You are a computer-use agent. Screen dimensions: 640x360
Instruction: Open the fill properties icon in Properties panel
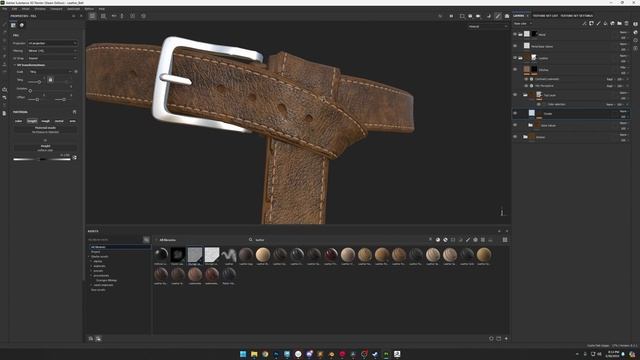point(13,25)
